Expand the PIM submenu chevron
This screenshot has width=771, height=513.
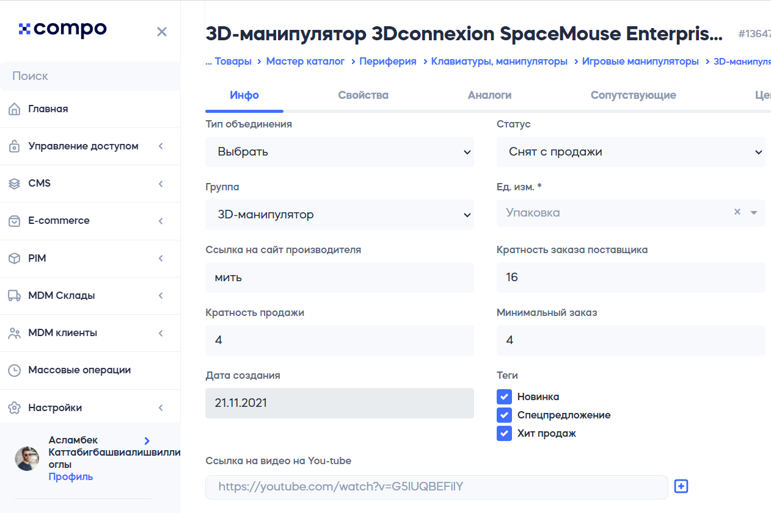coord(161,258)
